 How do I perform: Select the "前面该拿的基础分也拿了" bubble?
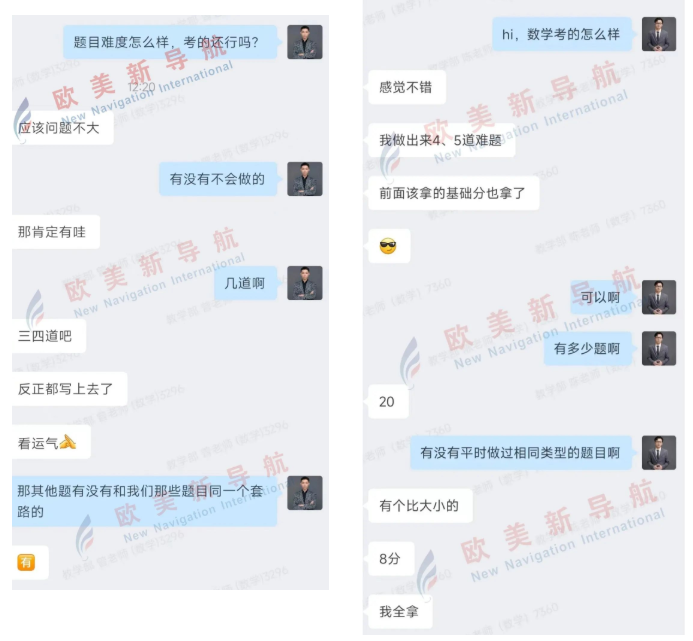coord(453,193)
